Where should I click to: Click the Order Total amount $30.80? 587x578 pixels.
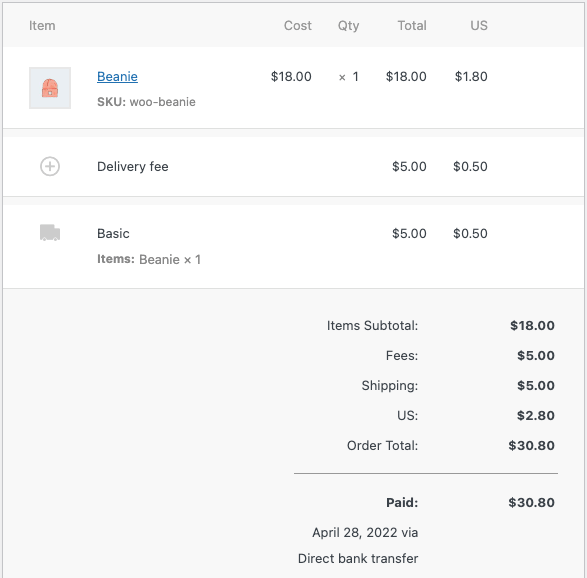coord(531,445)
